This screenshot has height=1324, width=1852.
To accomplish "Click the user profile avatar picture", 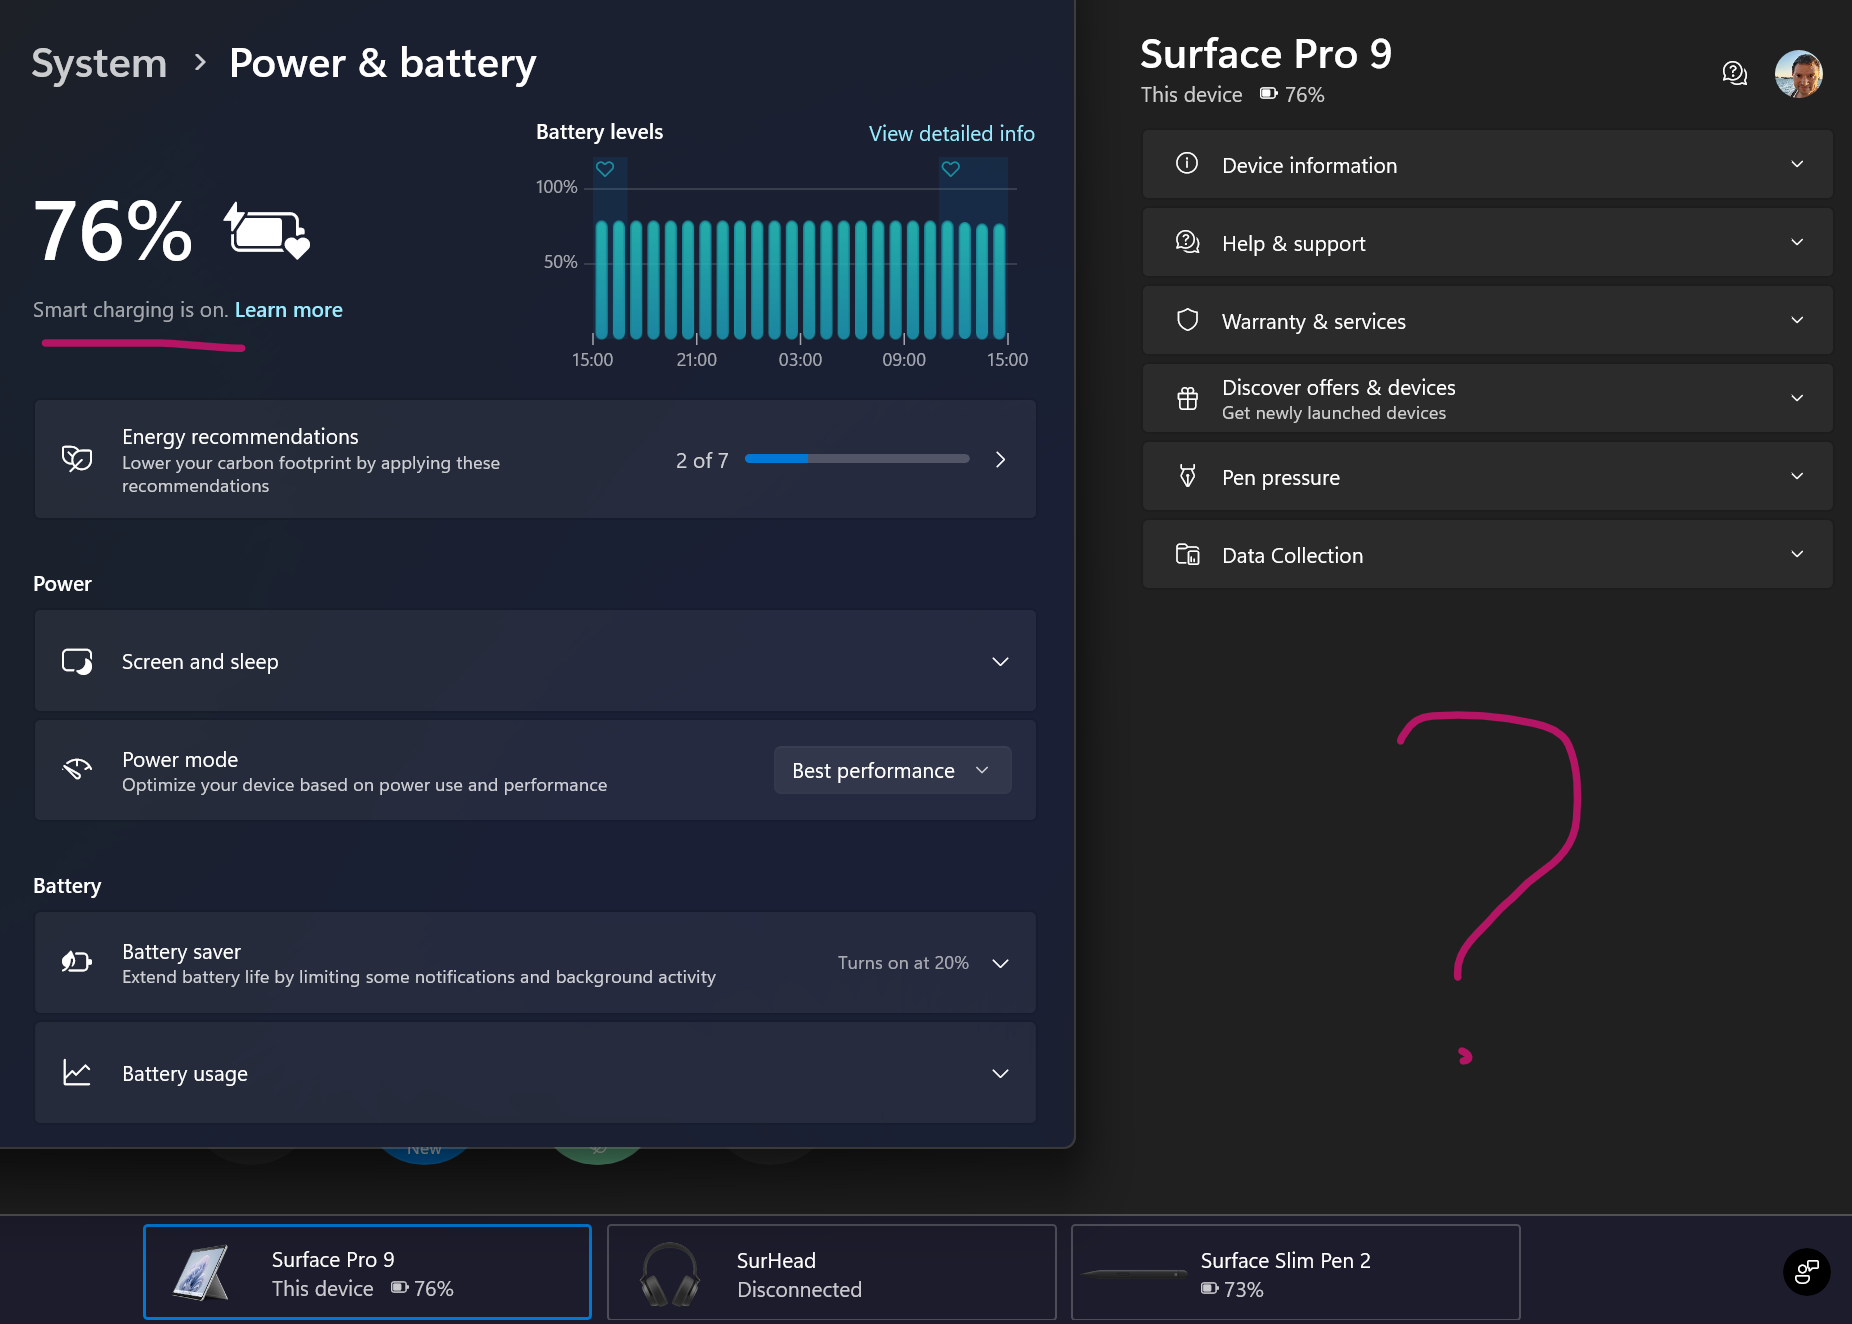I will 1798,73.
